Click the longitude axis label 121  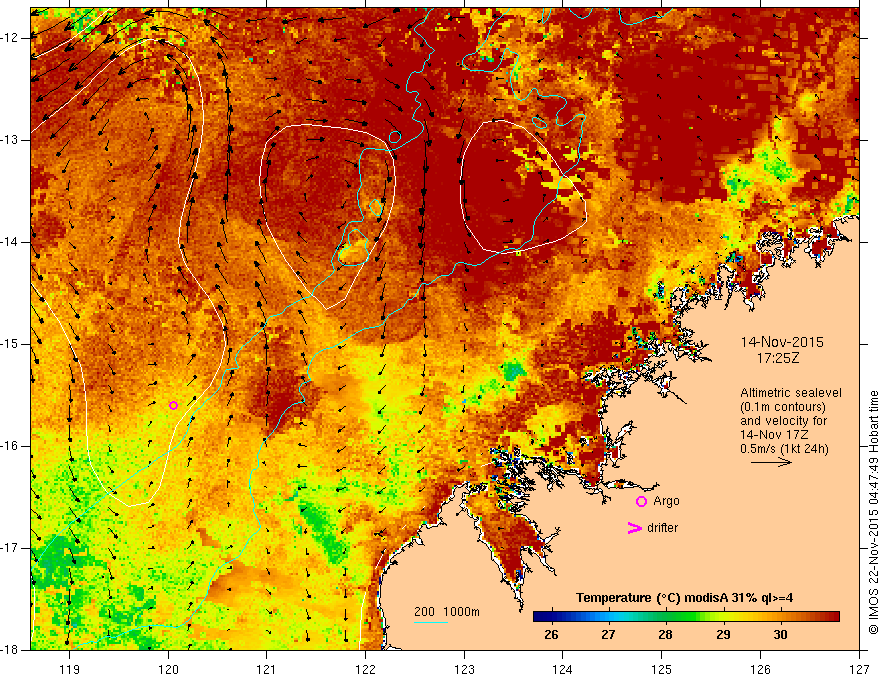[x=267, y=669]
